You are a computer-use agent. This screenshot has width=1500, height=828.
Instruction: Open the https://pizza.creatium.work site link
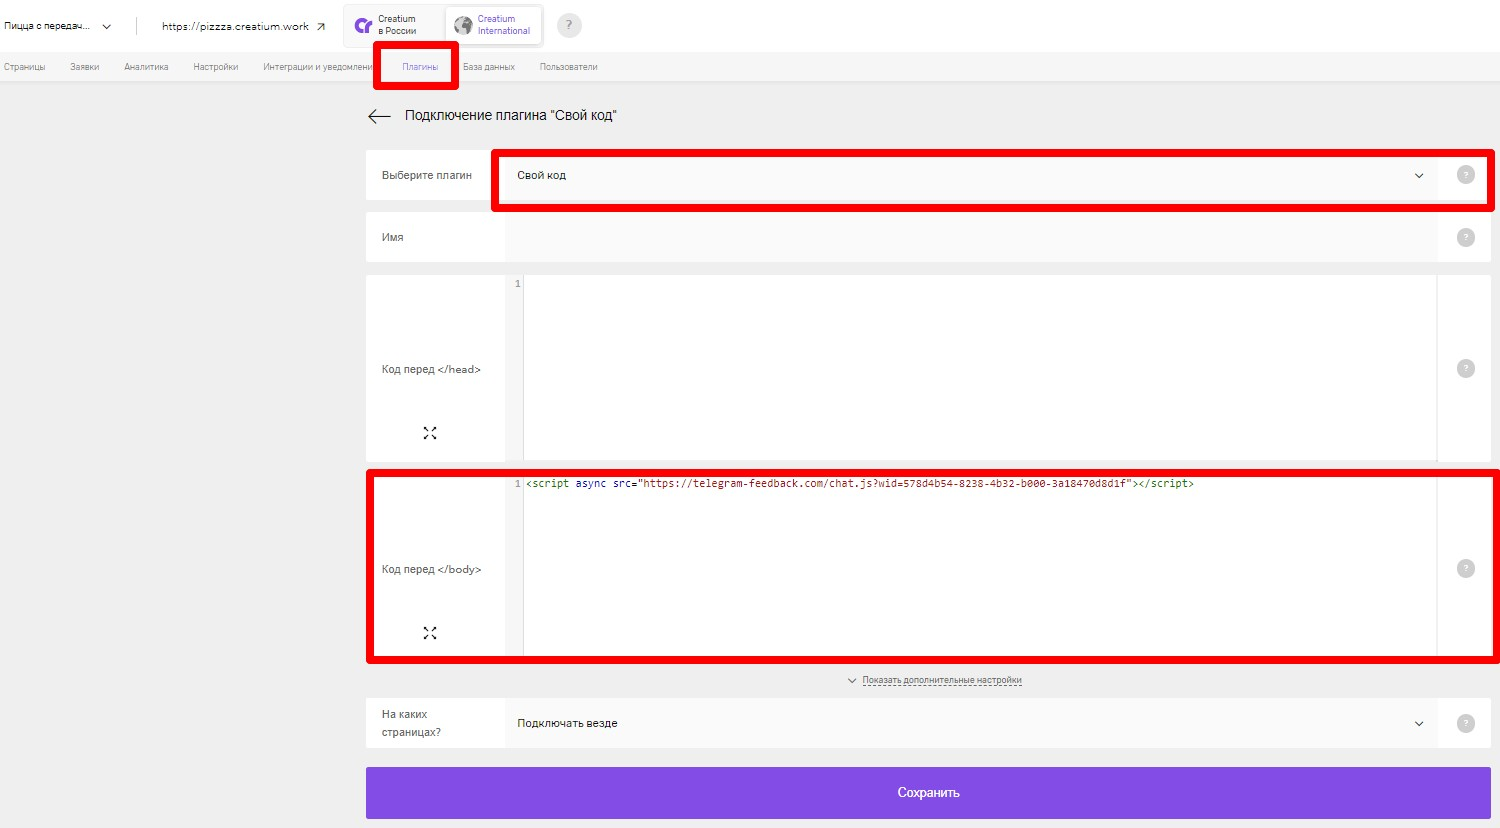click(235, 27)
